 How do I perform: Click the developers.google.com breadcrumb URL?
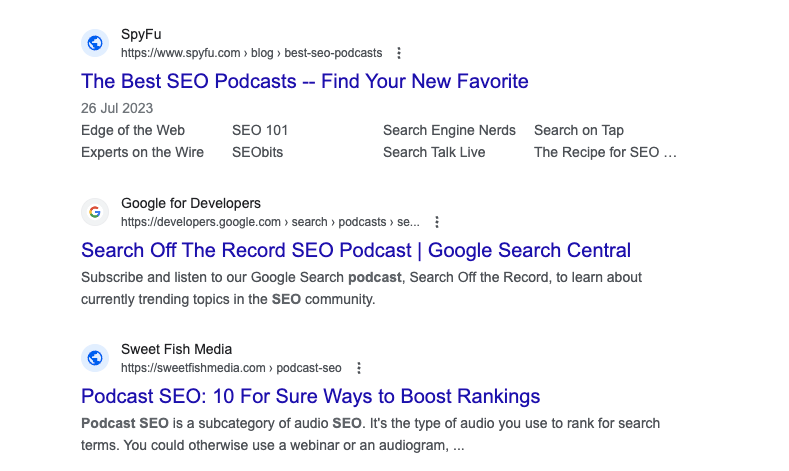tap(270, 222)
